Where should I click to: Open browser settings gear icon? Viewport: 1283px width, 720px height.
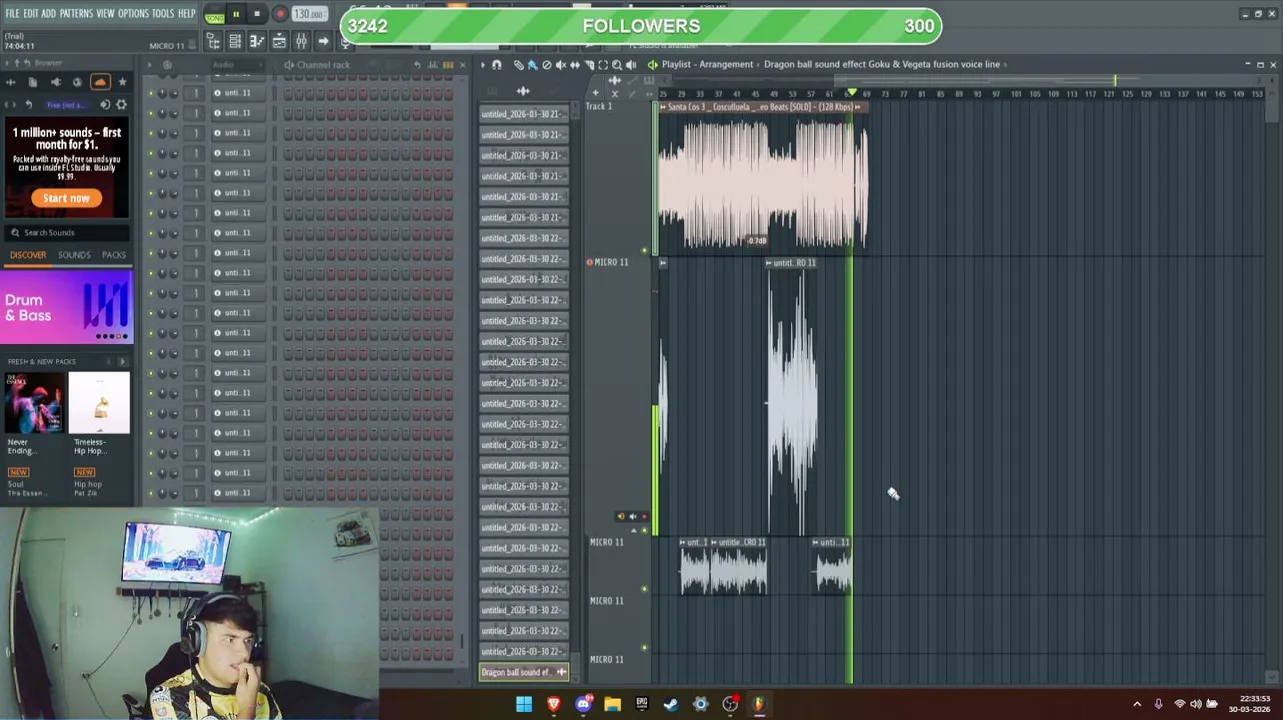(x=122, y=104)
